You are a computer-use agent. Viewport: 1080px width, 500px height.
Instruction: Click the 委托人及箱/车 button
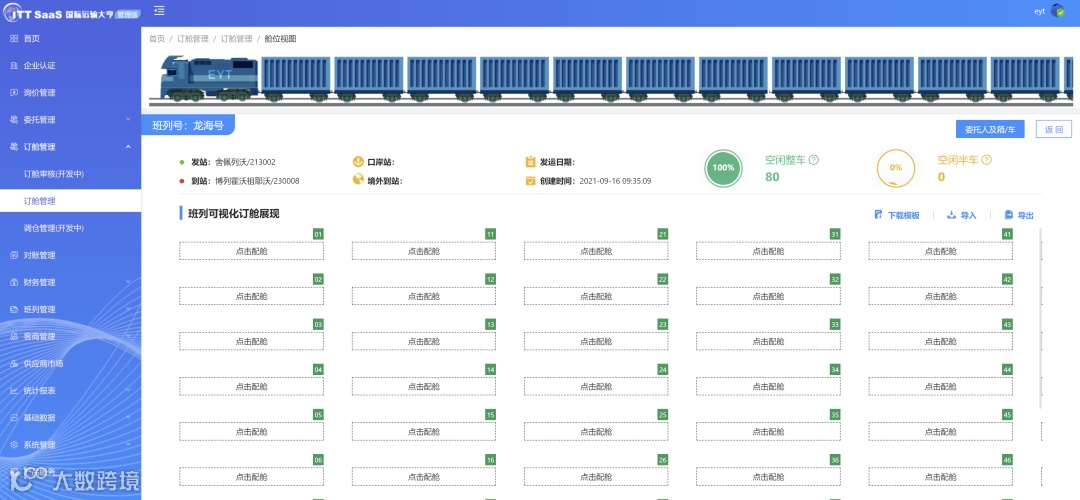(990, 129)
